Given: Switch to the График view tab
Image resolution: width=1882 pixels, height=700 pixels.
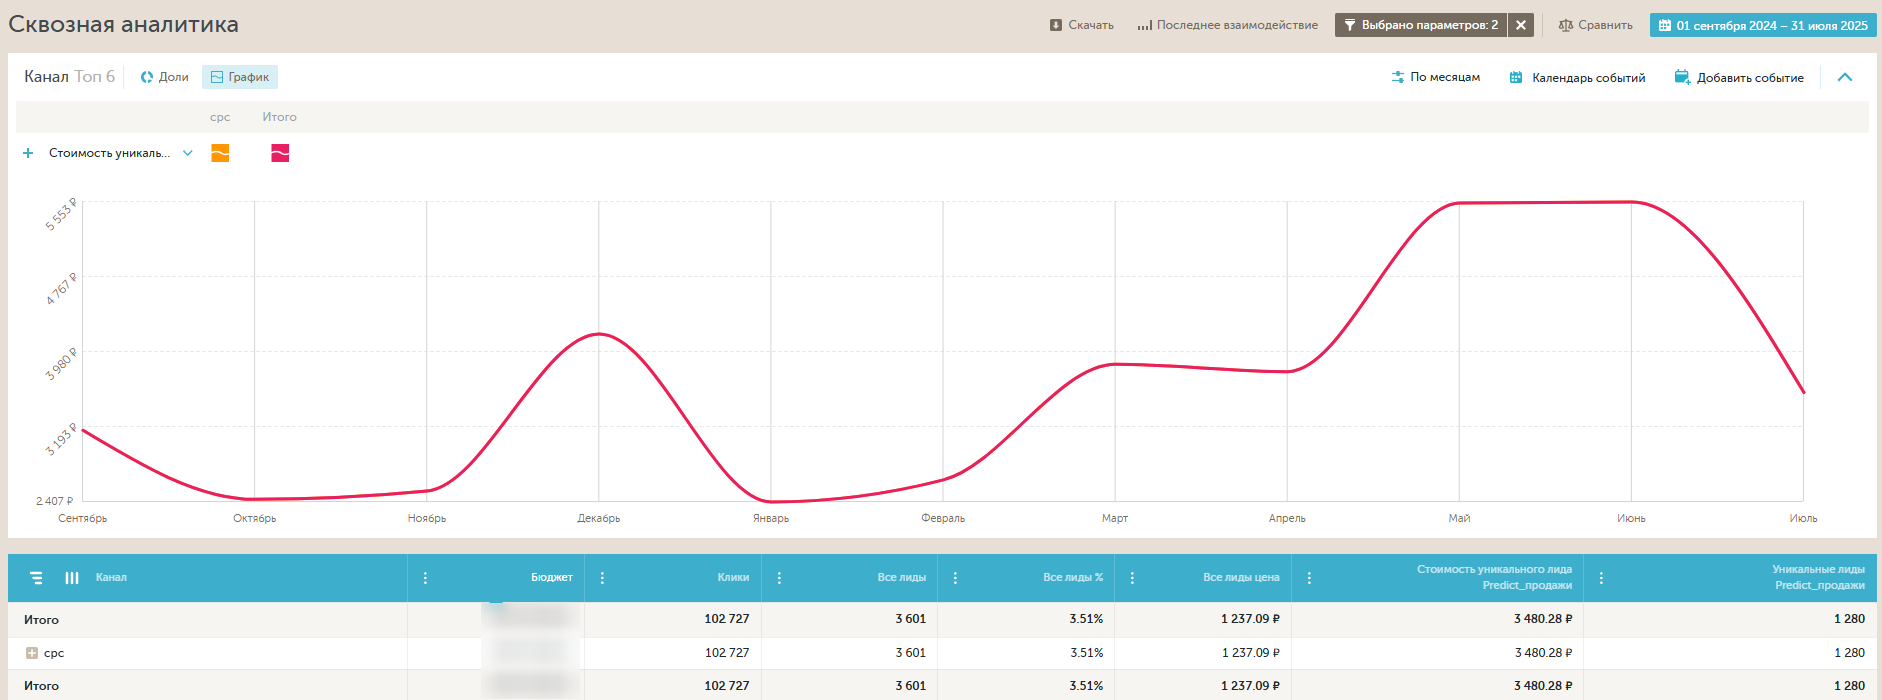Looking at the screenshot, I should coord(240,77).
